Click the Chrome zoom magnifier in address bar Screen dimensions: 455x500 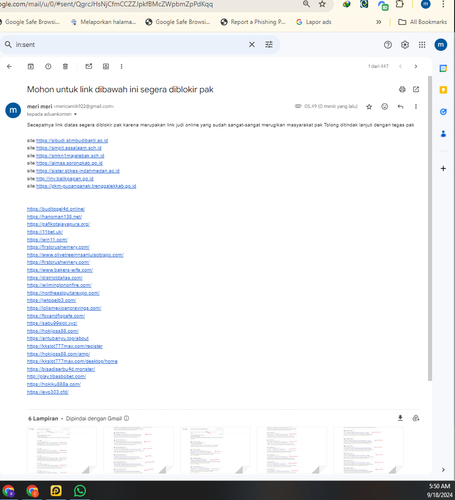point(306,4)
